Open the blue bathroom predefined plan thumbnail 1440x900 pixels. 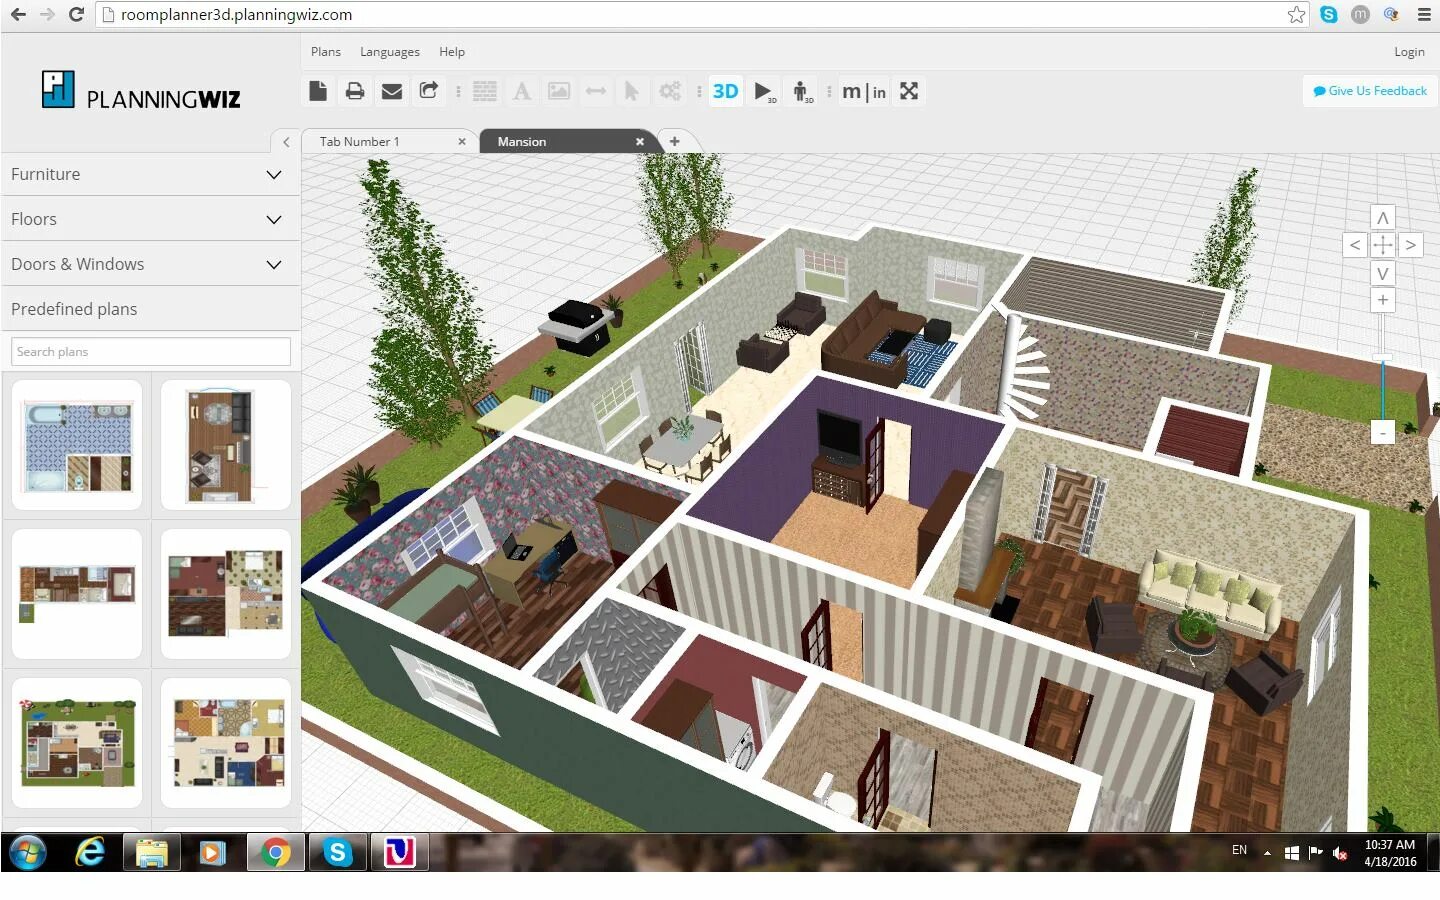pyautogui.click(x=76, y=445)
